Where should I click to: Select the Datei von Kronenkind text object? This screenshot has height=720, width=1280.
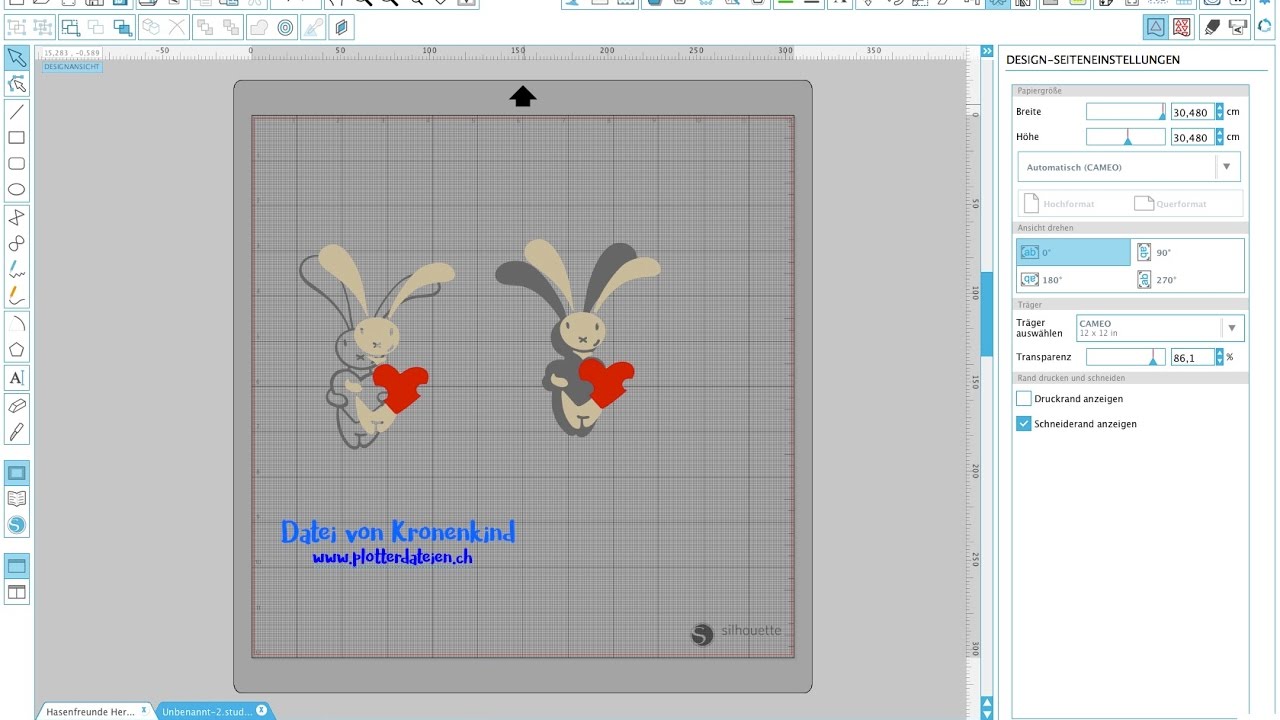tap(398, 532)
